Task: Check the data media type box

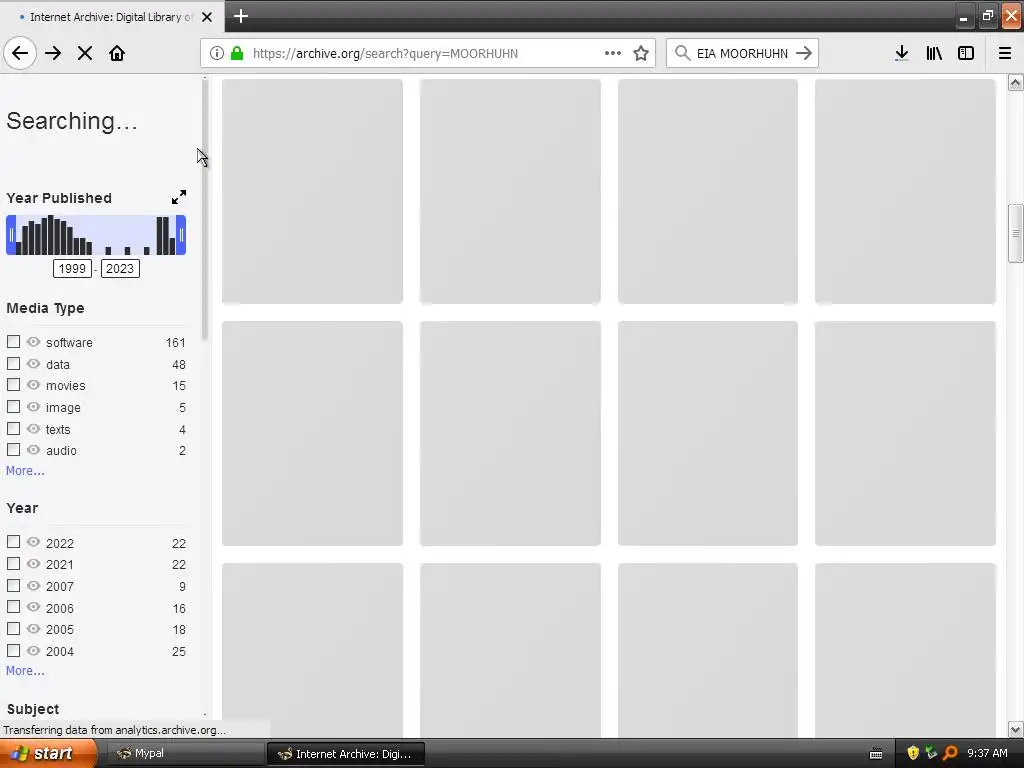Action: coord(13,364)
